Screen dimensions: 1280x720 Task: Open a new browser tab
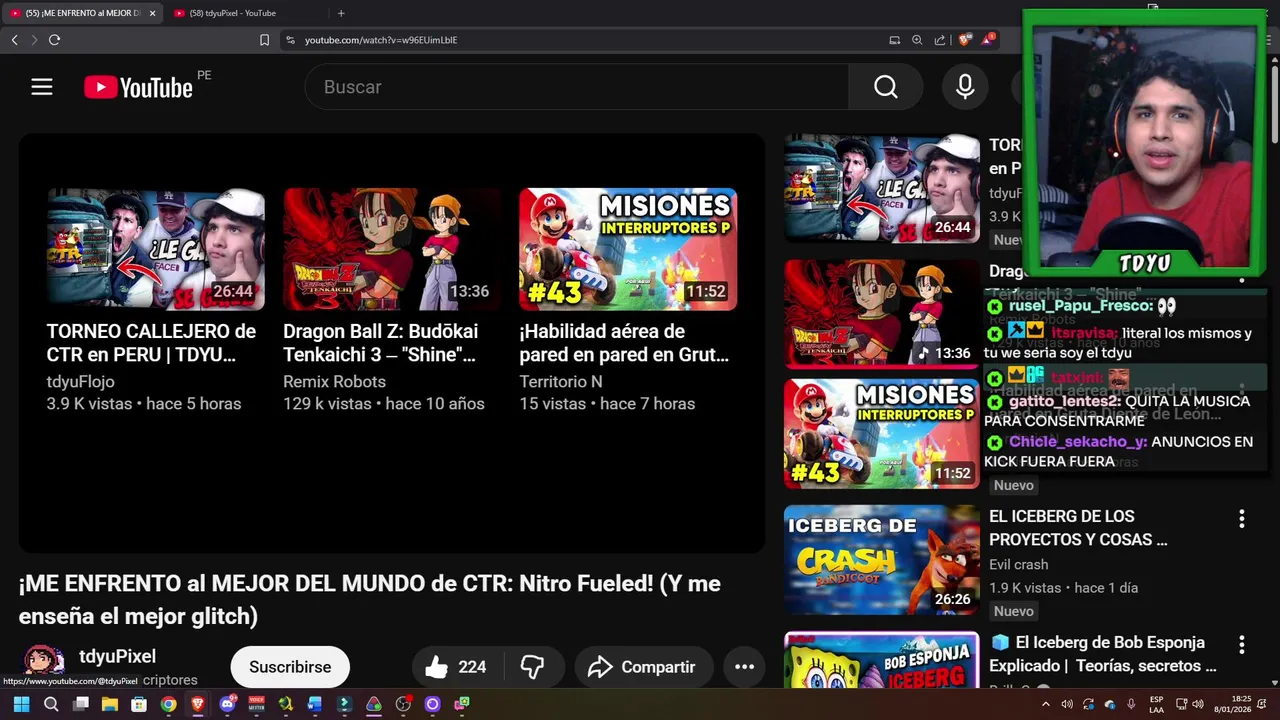tap(341, 13)
